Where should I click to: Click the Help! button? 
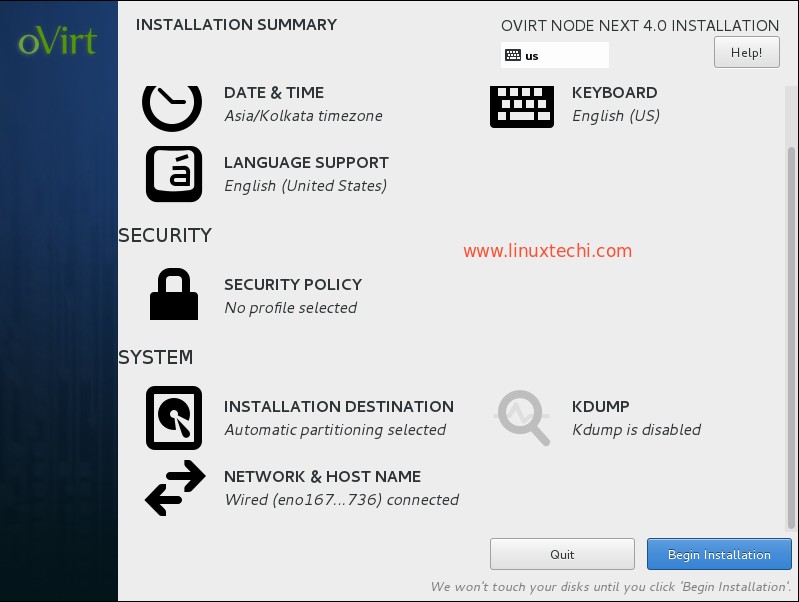(x=746, y=53)
